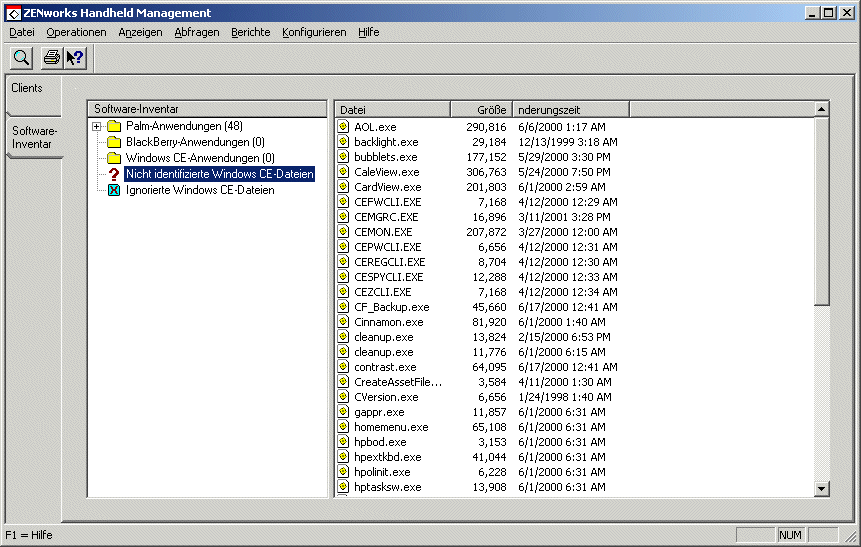Select Nicht identifizierte Windows CE-Dateien
This screenshot has height=547, width=861.
[220, 174]
